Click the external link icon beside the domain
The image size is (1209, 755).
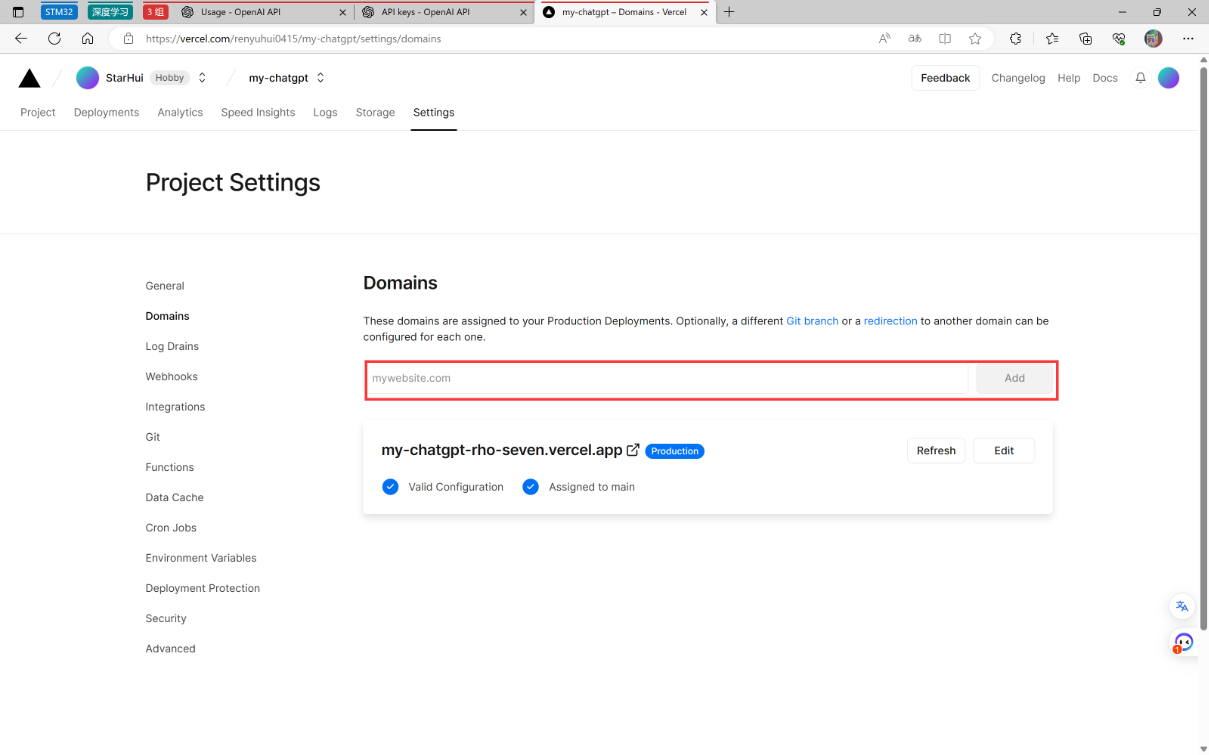(633, 450)
